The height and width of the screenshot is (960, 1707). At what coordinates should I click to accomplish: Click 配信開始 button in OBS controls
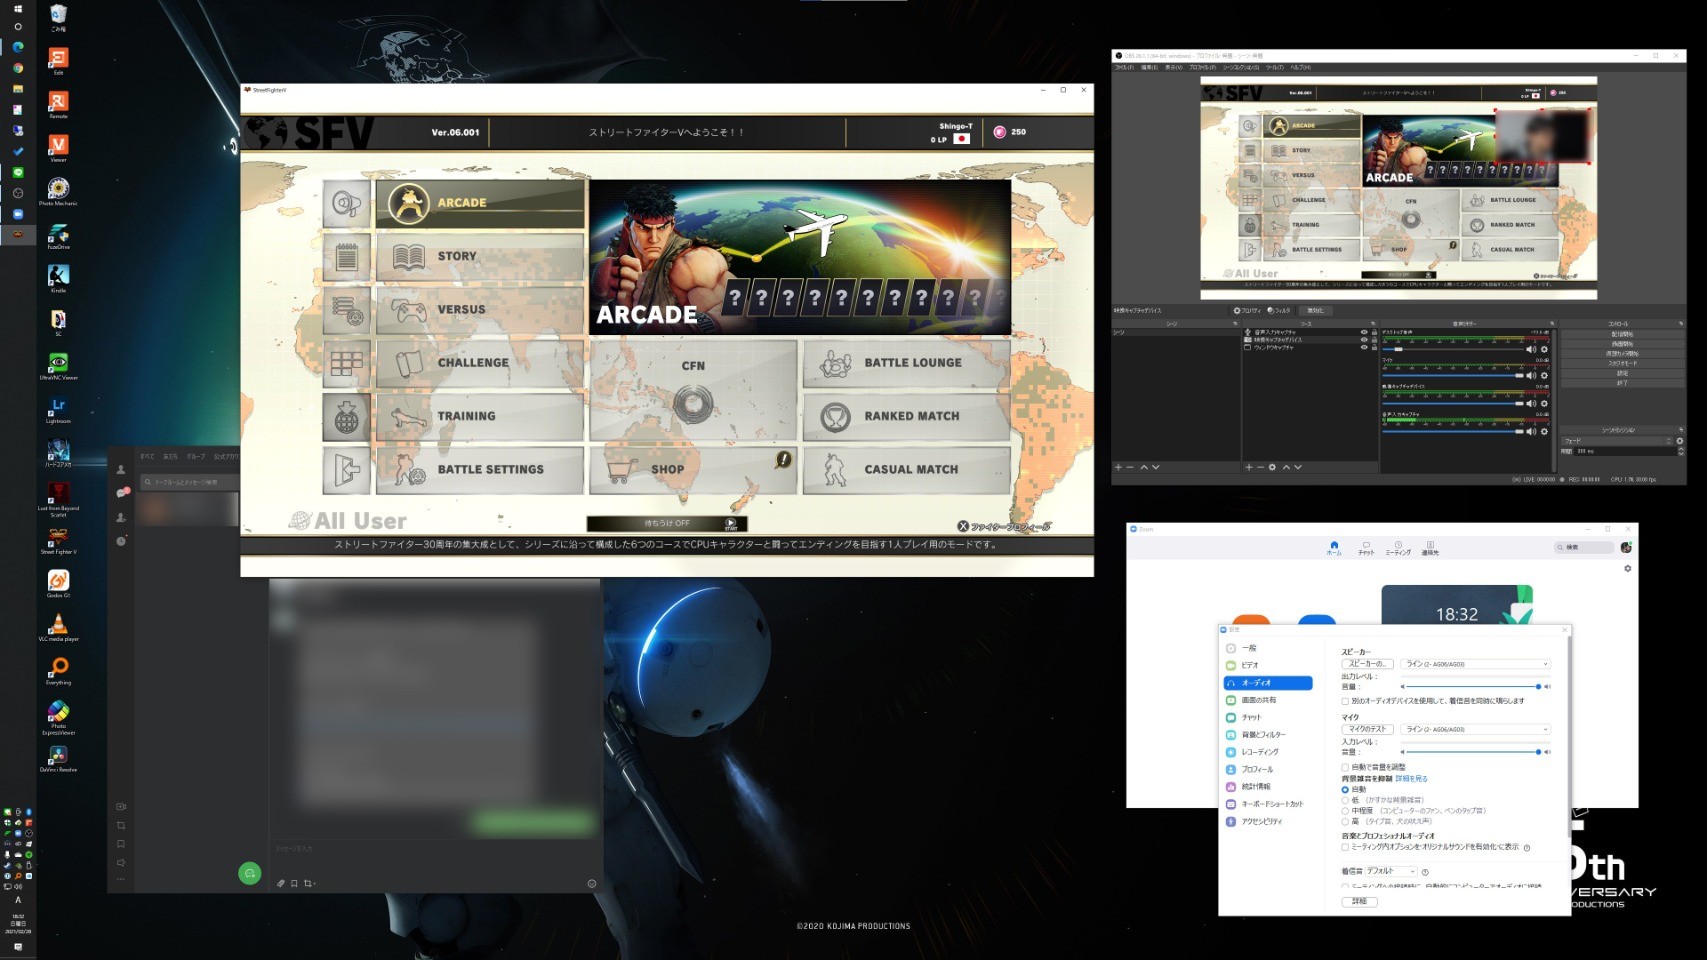pyautogui.click(x=1623, y=334)
